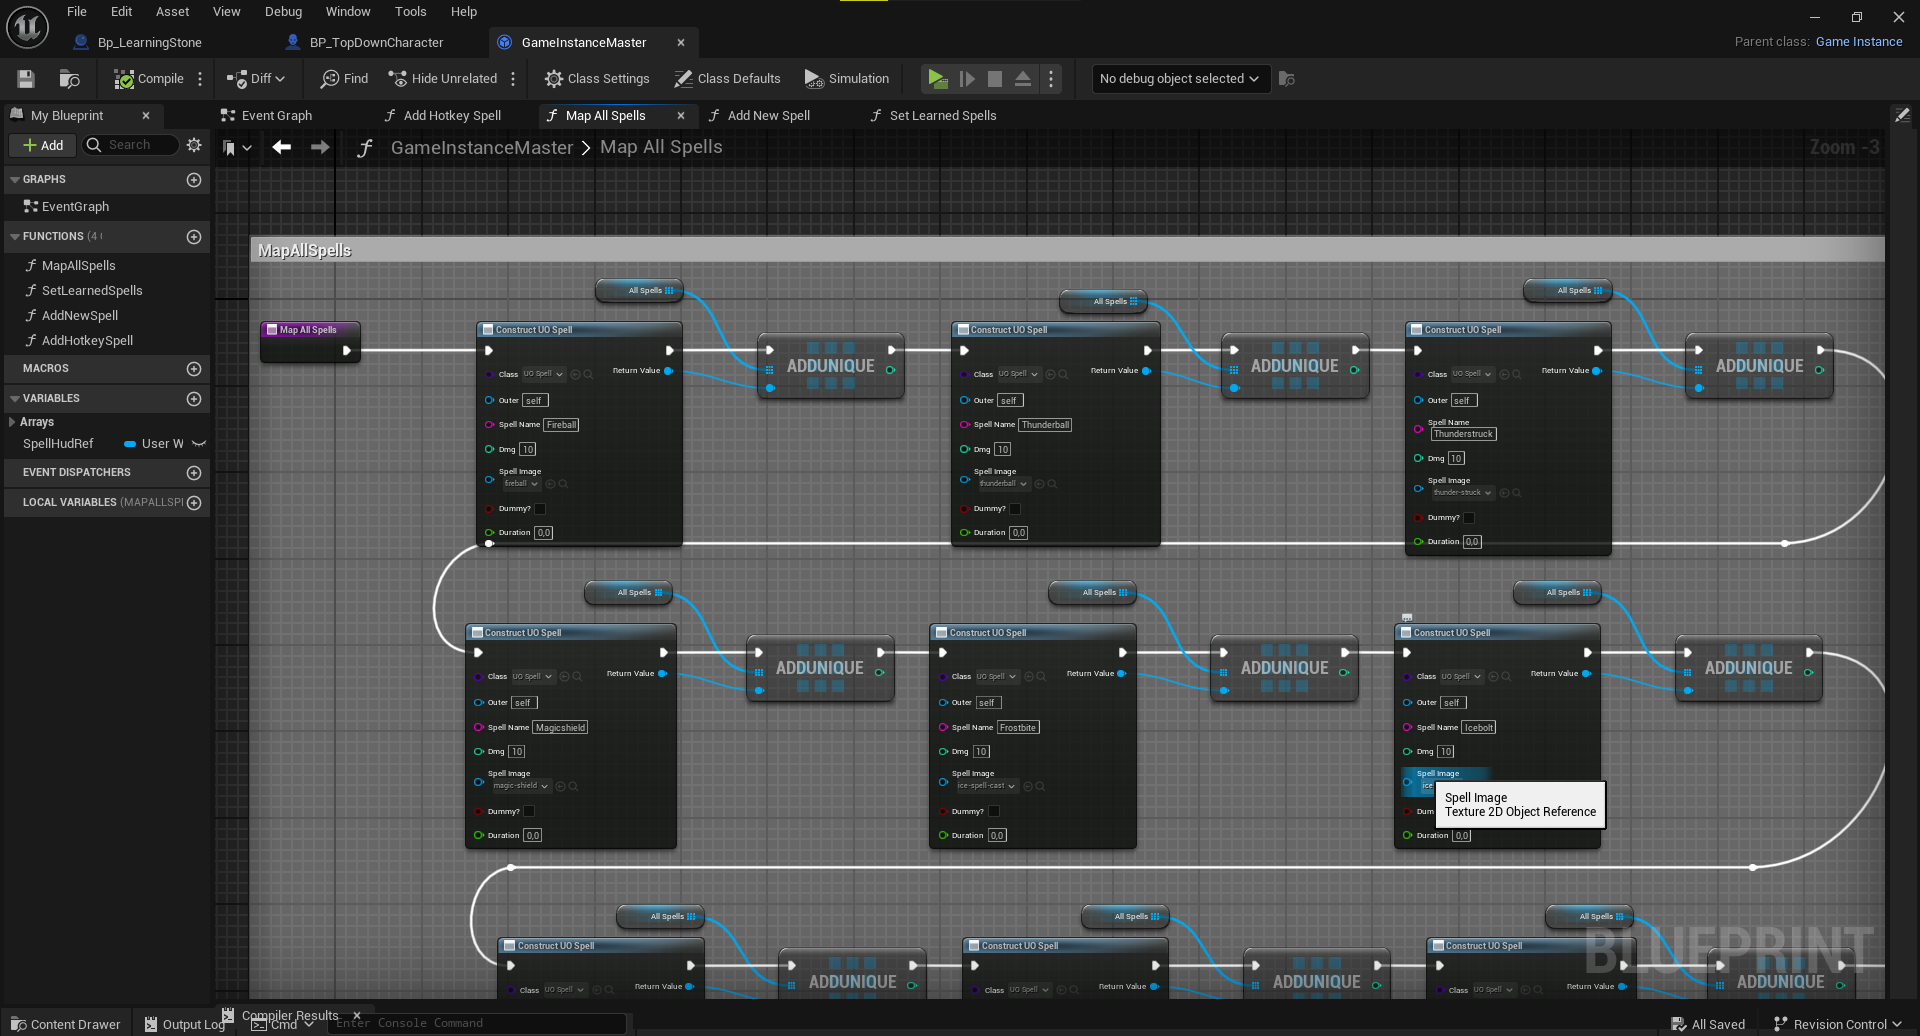Open the debug object selection dropdown
Image resolution: width=1920 pixels, height=1036 pixels.
(1181, 79)
